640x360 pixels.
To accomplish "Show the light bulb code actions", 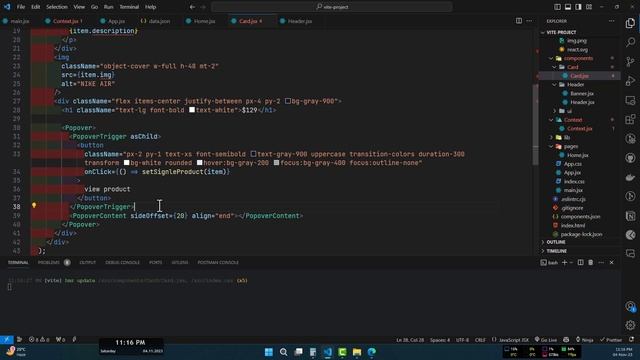I will [34, 205].
